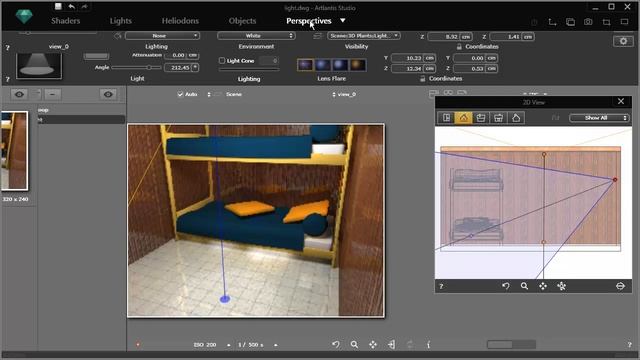Image resolution: width=640 pixels, height=360 pixels.
Task: Select the Perspectives tab
Action: (x=309, y=21)
